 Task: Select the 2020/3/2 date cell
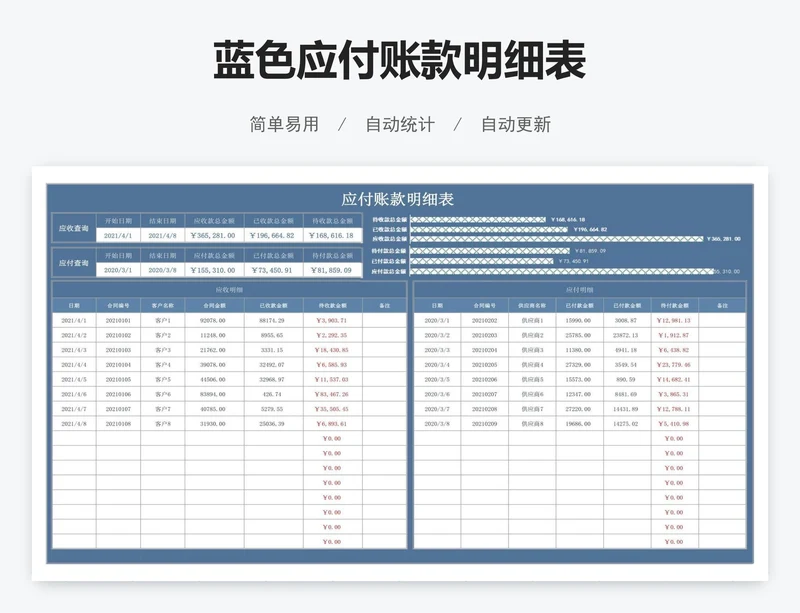pos(437,335)
